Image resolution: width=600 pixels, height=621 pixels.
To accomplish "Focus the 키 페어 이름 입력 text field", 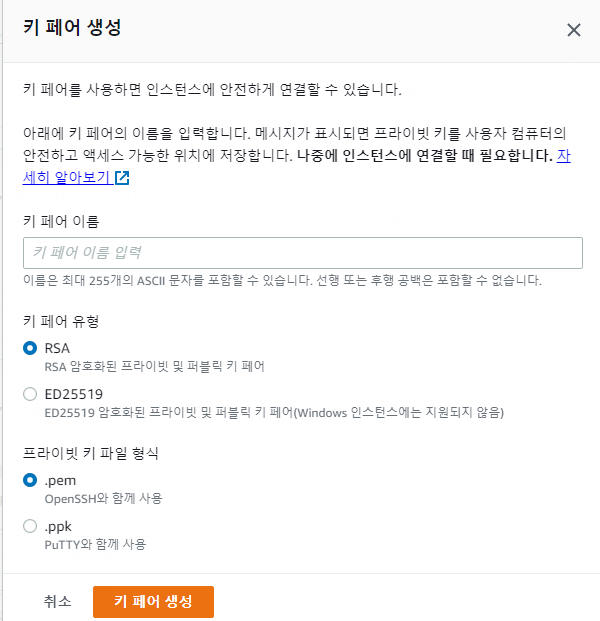I will tap(303, 253).
